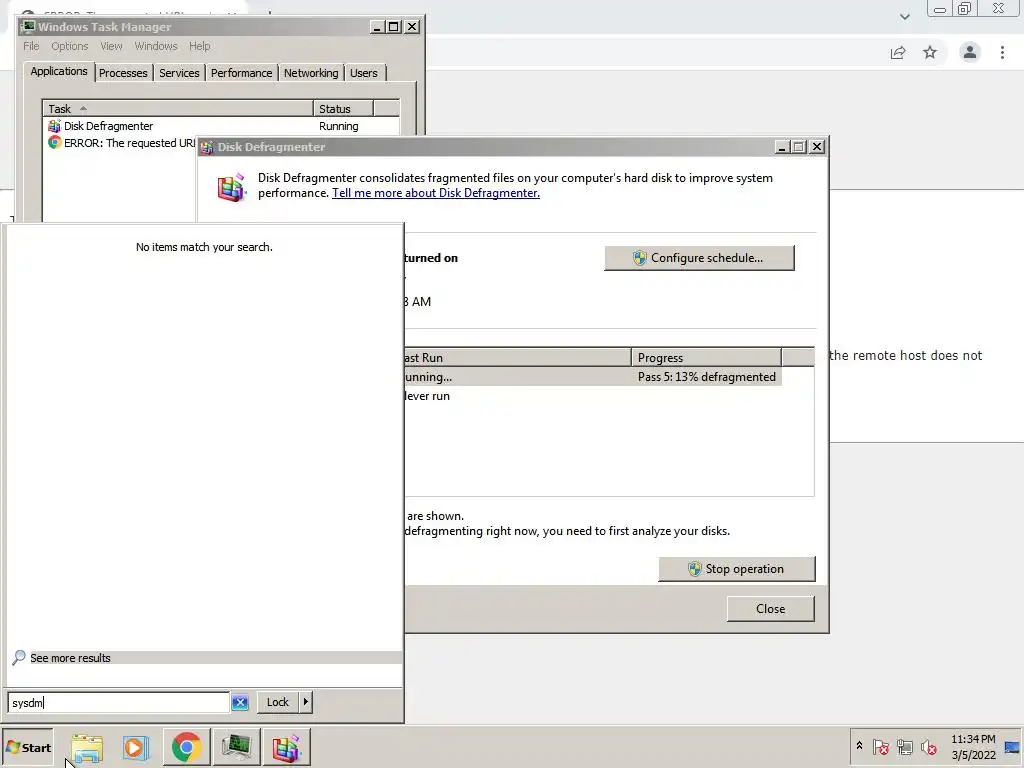Open the Chrome profile avatar
This screenshot has height=768, width=1024.
pyautogui.click(x=970, y=52)
